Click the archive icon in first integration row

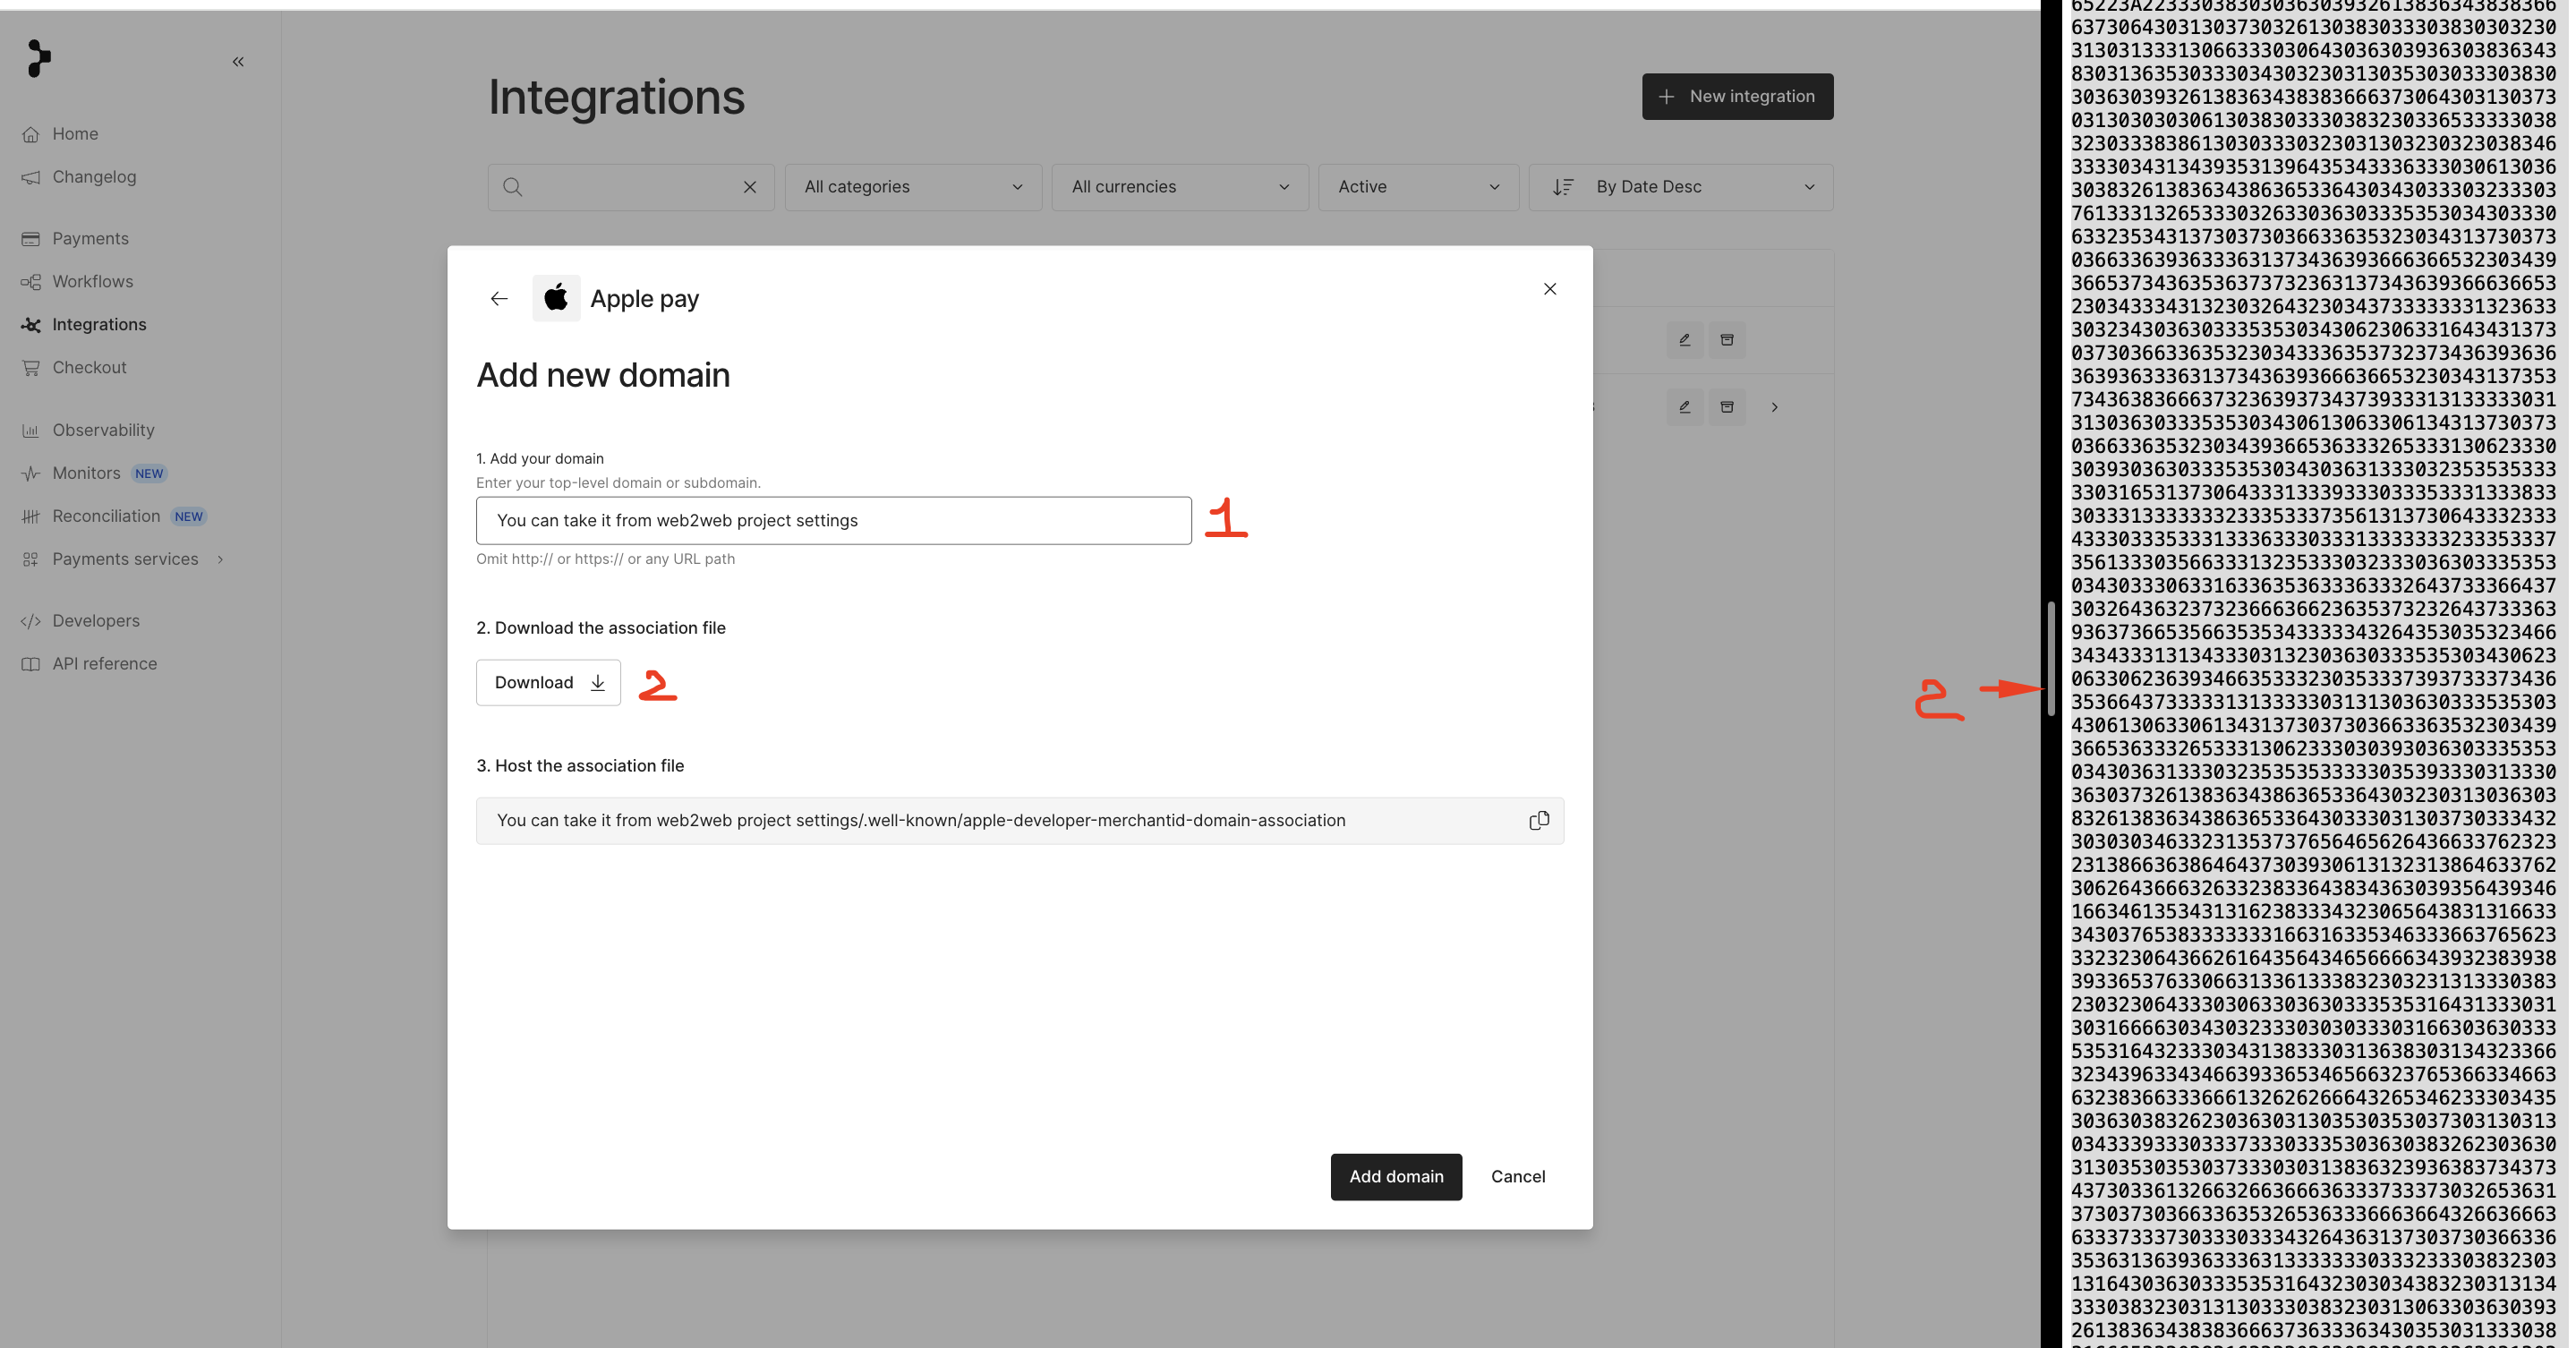pos(1727,340)
